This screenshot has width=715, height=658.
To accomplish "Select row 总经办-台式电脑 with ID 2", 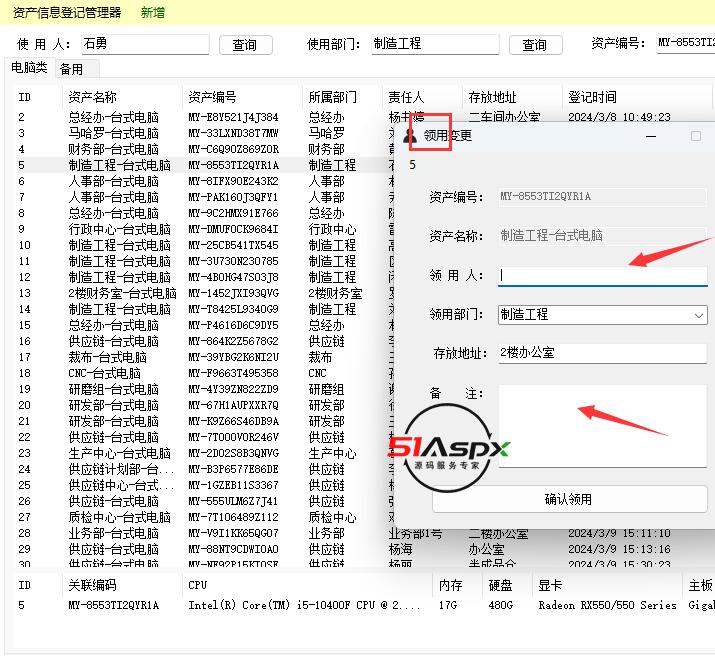I will pyautogui.click(x=114, y=117).
